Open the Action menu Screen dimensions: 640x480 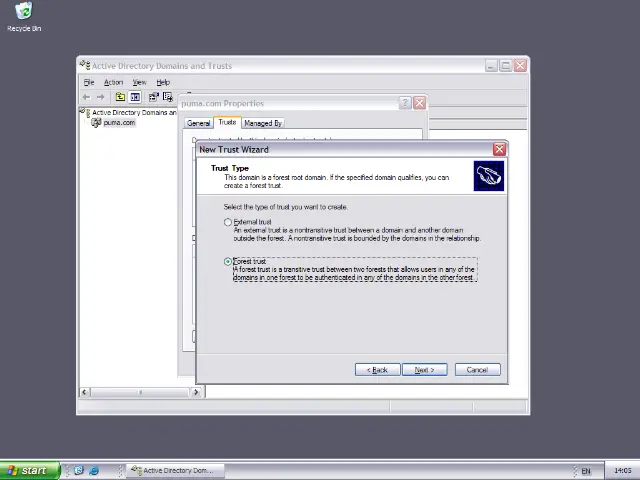(113, 82)
